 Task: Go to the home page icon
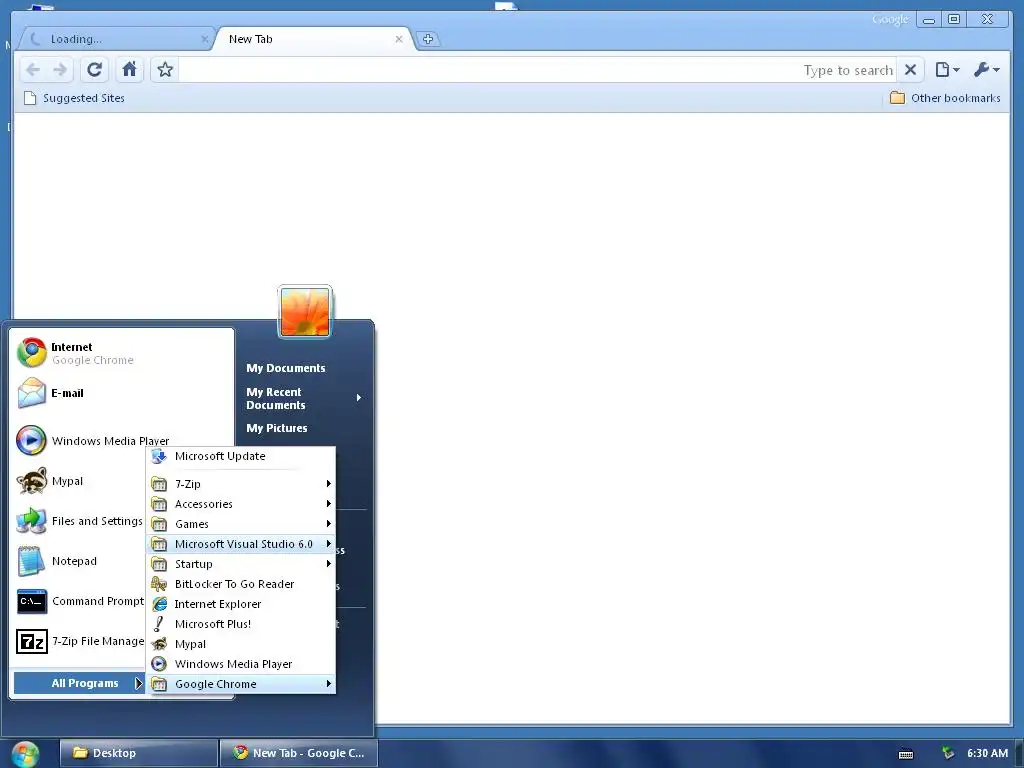coord(129,69)
